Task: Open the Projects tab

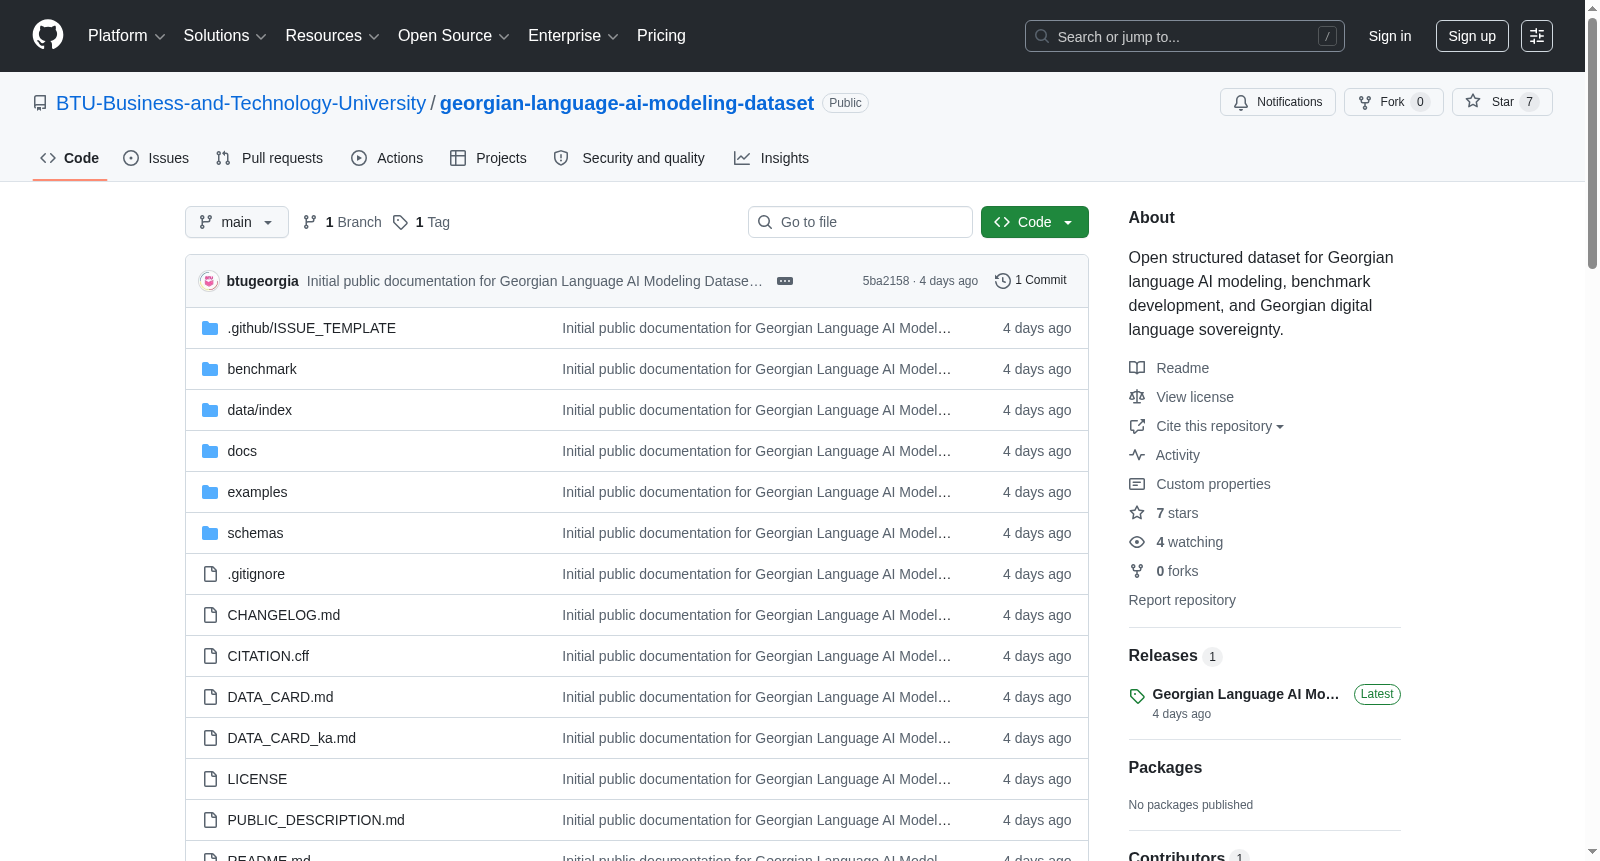Action: (488, 158)
